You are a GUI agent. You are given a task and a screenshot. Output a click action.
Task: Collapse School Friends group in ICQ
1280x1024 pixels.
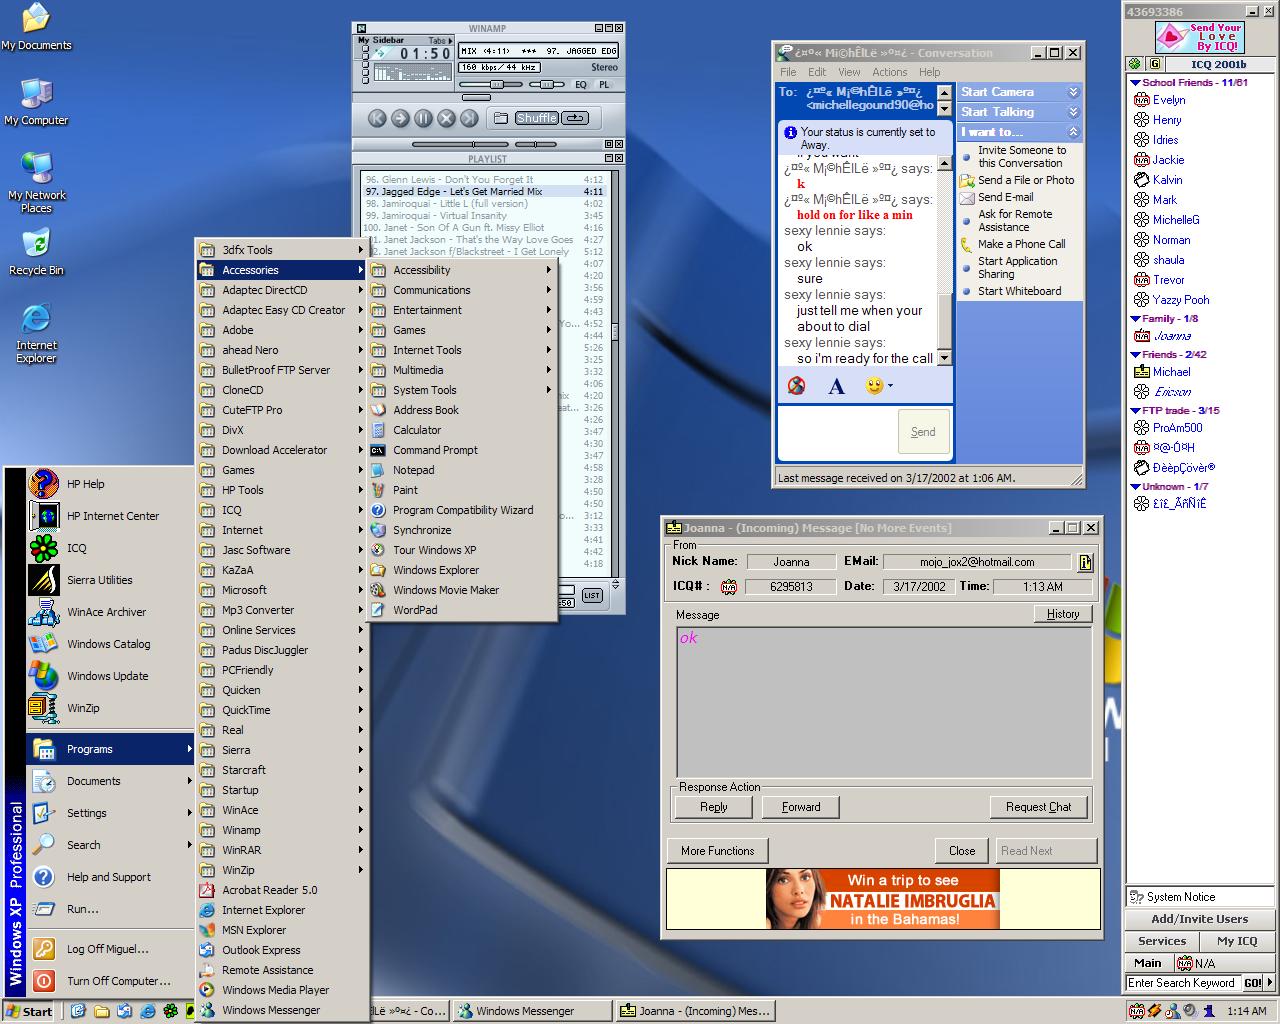pos(1135,83)
